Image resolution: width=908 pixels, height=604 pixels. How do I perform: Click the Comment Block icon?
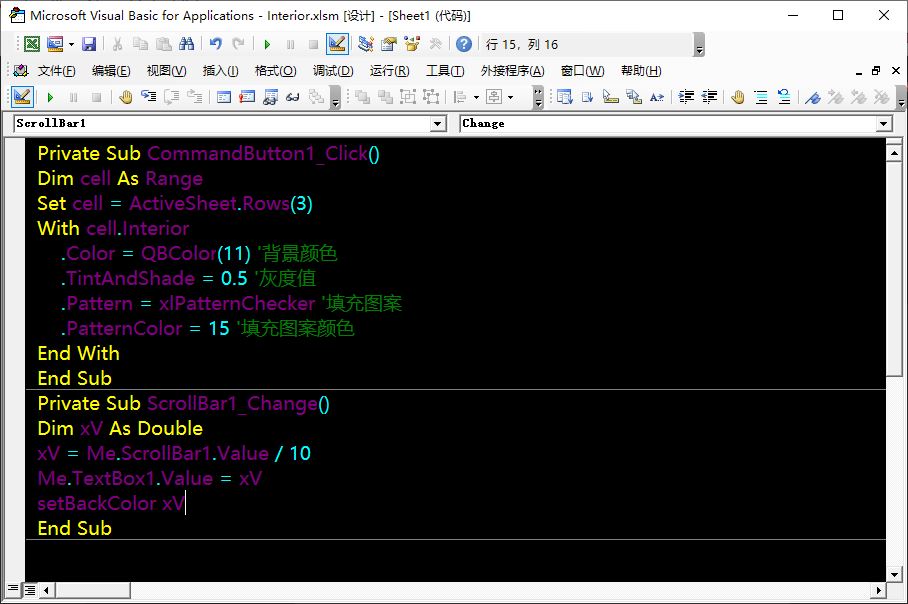click(x=761, y=97)
